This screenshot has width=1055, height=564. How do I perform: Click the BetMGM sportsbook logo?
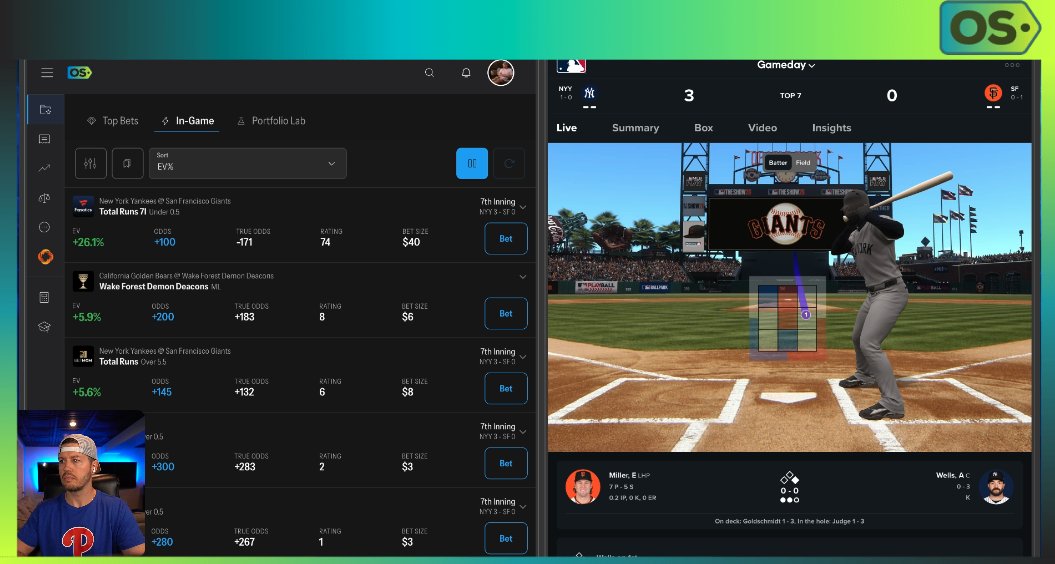83,356
